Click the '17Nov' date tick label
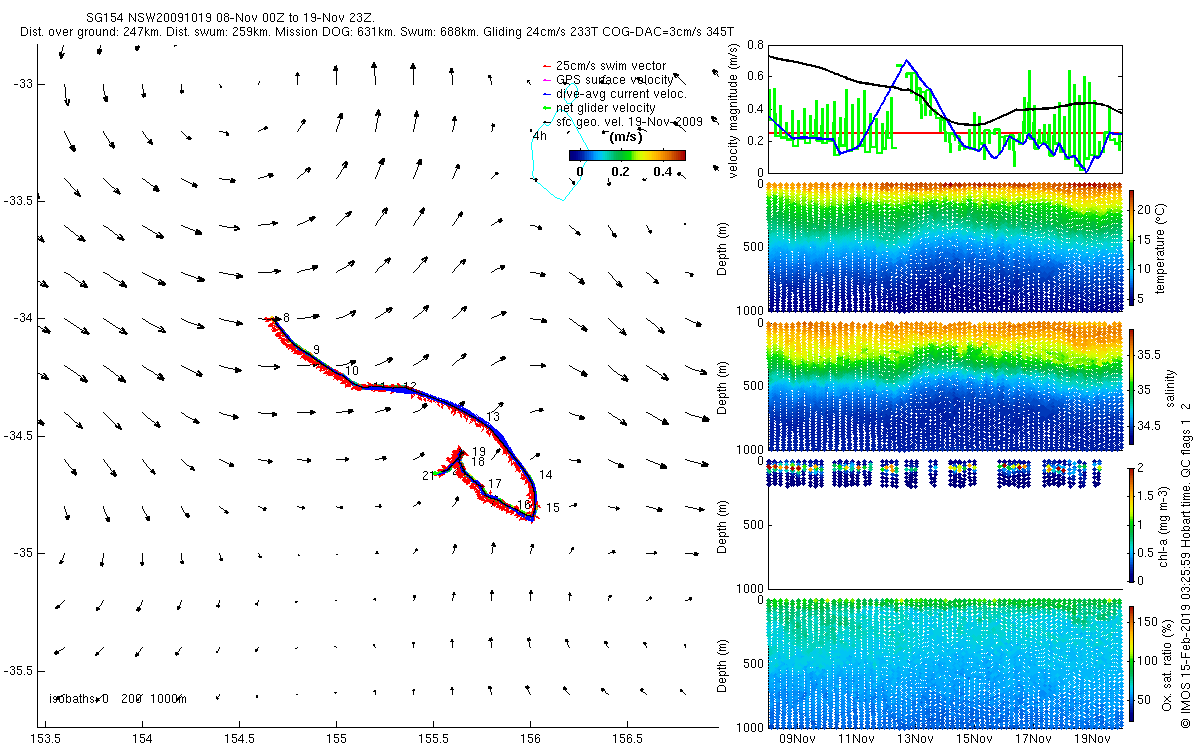The image size is (1200, 750). click(1034, 739)
